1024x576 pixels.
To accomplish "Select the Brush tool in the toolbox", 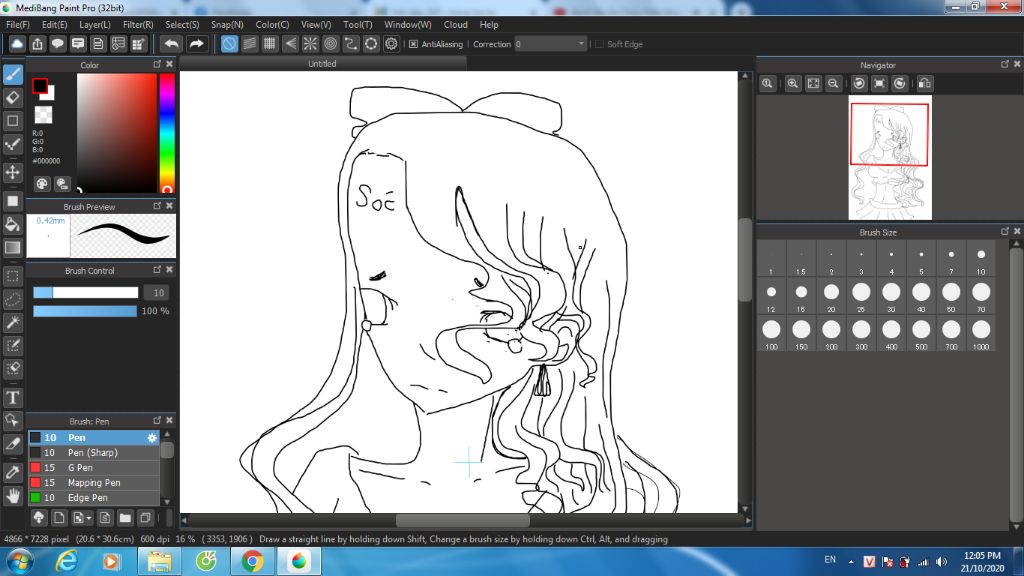I will tap(13, 74).
